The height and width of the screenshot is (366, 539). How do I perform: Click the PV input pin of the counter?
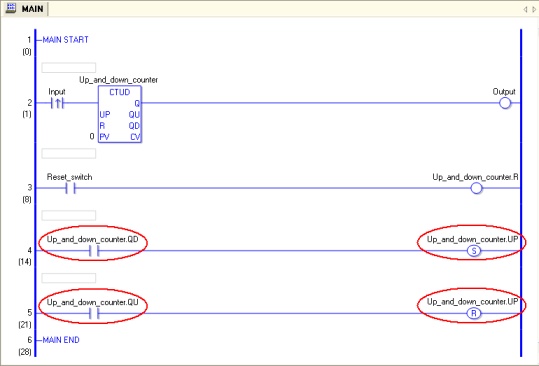104,137
